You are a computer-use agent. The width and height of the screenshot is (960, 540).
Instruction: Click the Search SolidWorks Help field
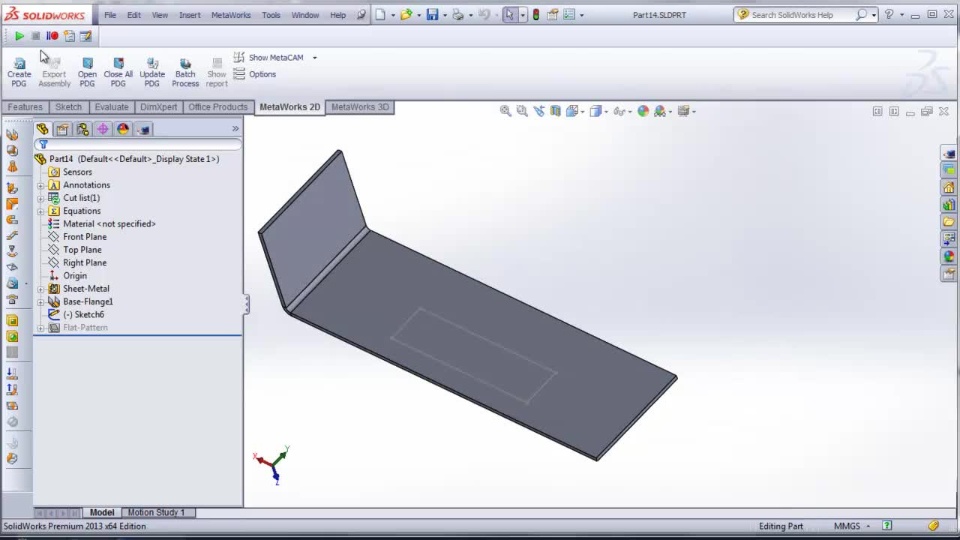coord(799,15)
